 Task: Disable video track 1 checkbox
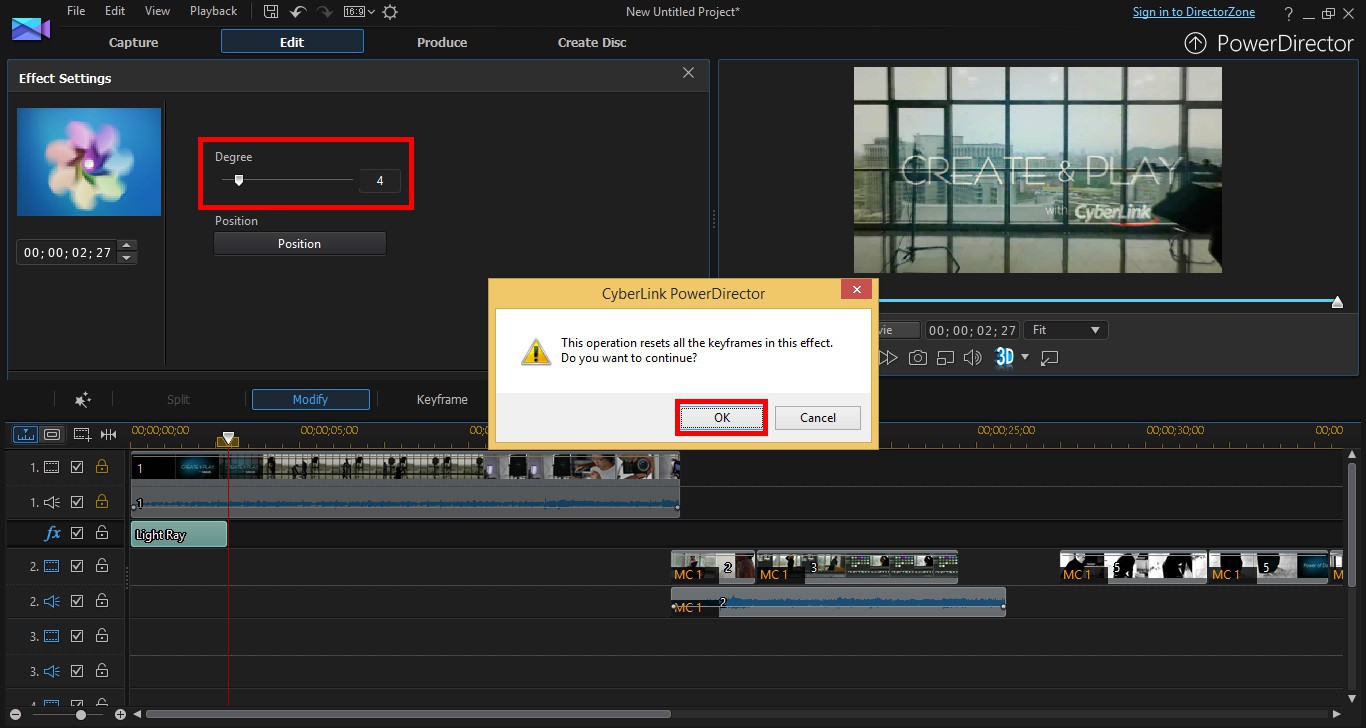pyautogui.click(x=77, y=467)
